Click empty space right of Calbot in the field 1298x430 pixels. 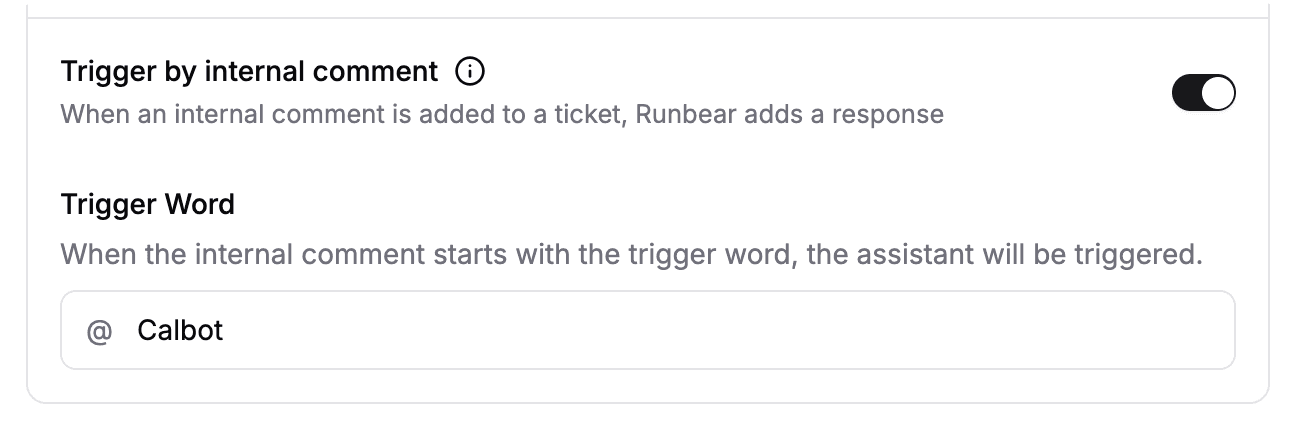click(700, 330)
